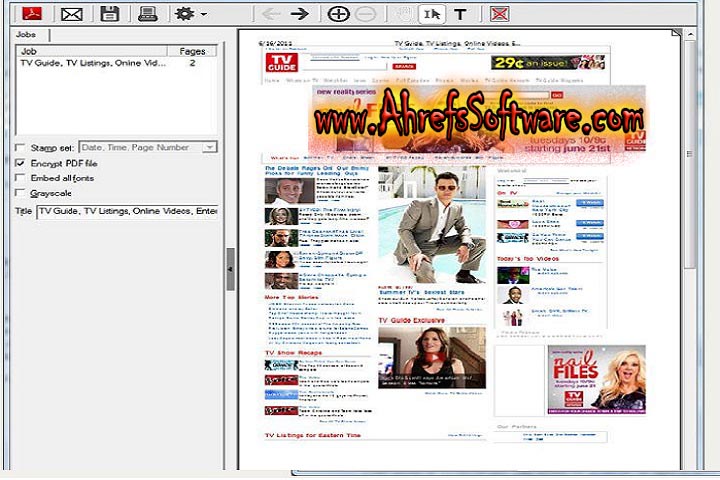Image resolution: width=720 pixels, height=480 pixels.
Task: Select the T text tool
Action: pos(460,14)
